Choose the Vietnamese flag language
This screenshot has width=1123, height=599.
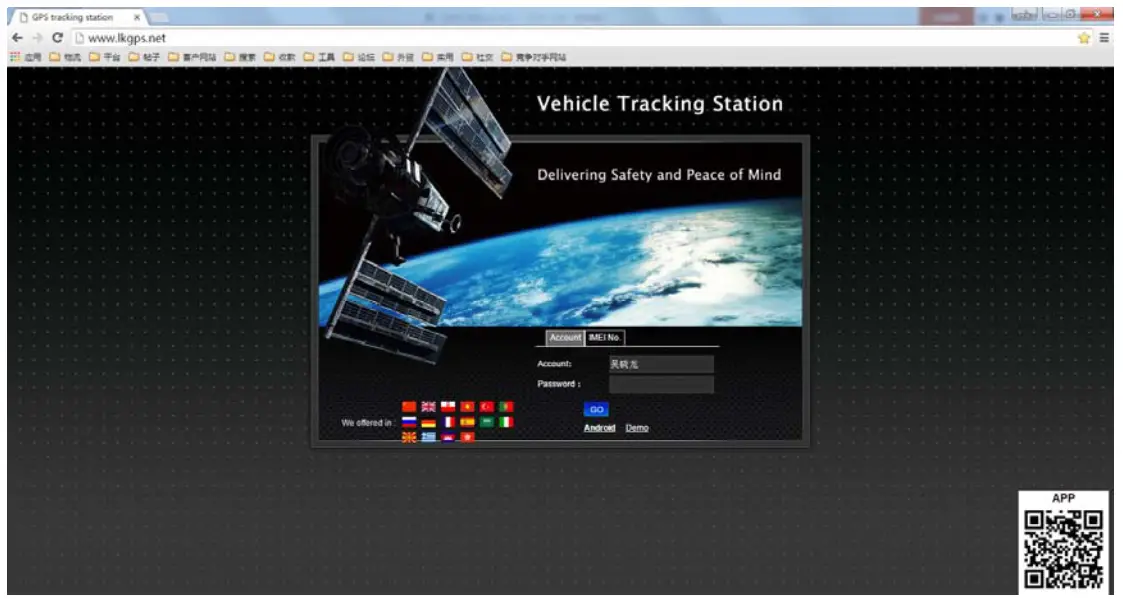[467, 407]
